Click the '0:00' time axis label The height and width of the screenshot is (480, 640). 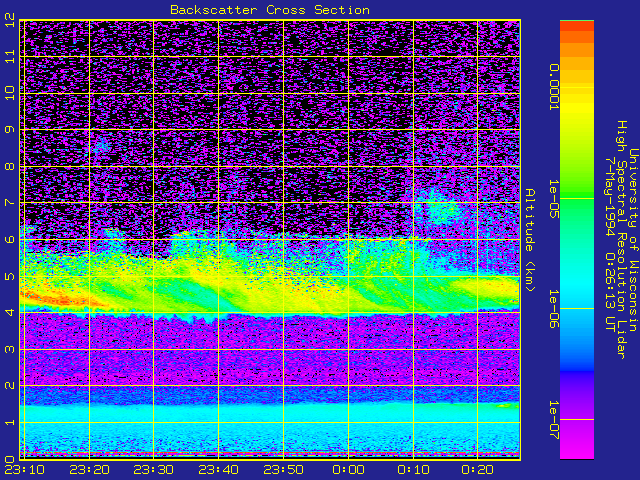point(348,470)
